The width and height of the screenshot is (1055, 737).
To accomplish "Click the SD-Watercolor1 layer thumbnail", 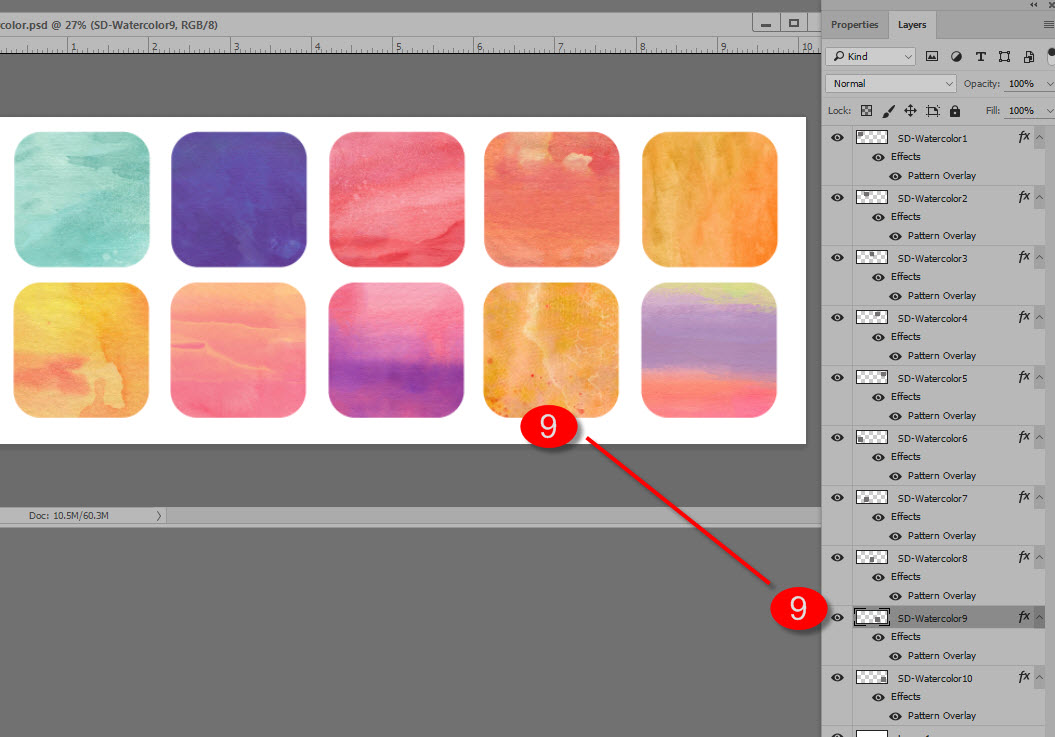I will pos(871,137).
